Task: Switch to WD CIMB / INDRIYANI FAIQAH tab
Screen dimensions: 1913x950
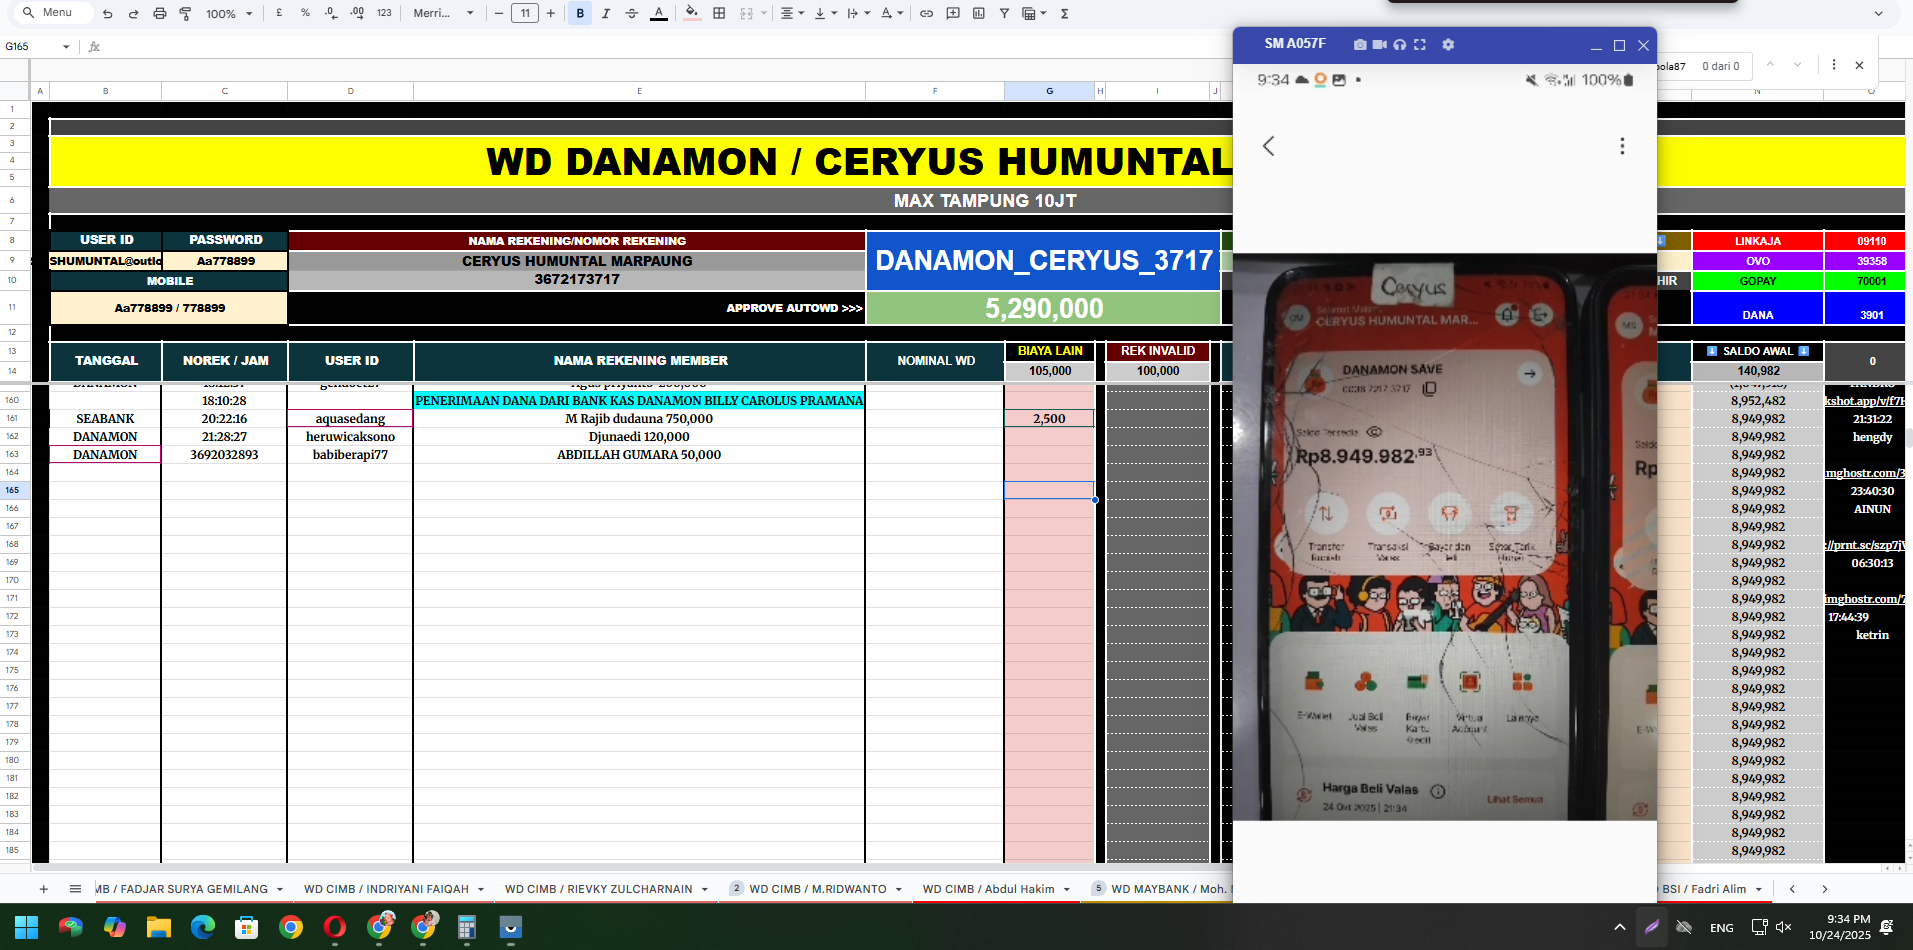Action: point(386,889)
